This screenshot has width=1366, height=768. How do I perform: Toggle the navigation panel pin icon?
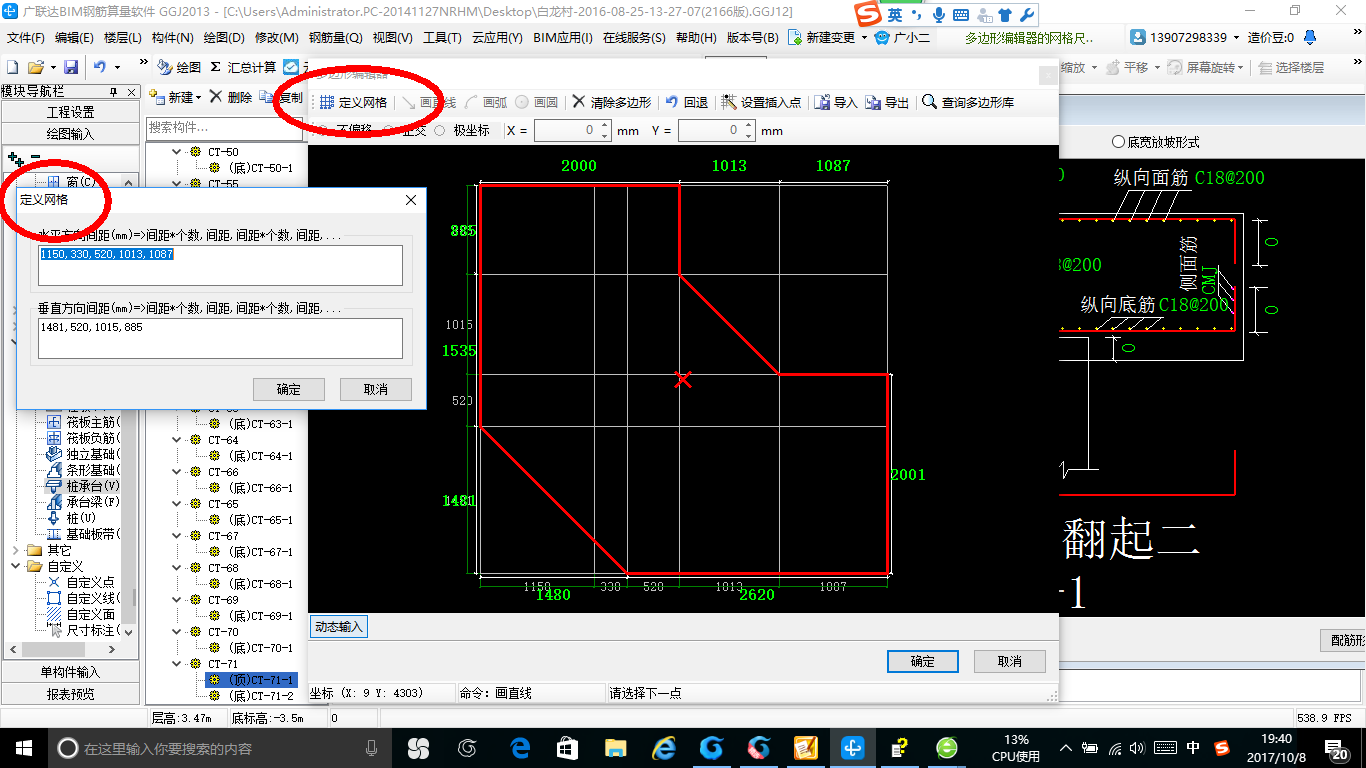coord(114,91)
